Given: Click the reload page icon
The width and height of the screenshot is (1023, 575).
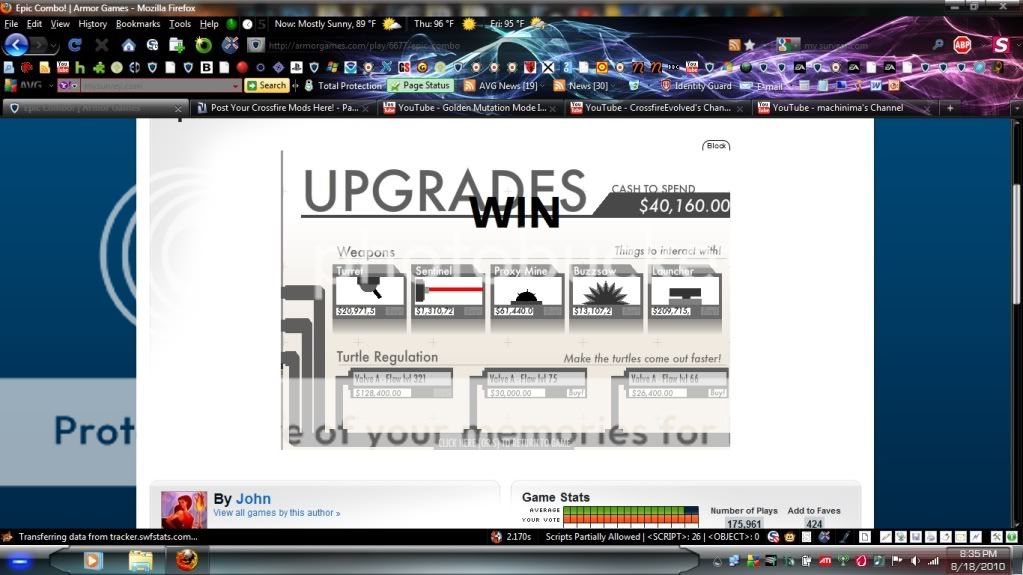Looking at the screenshot, I should 74,45.
